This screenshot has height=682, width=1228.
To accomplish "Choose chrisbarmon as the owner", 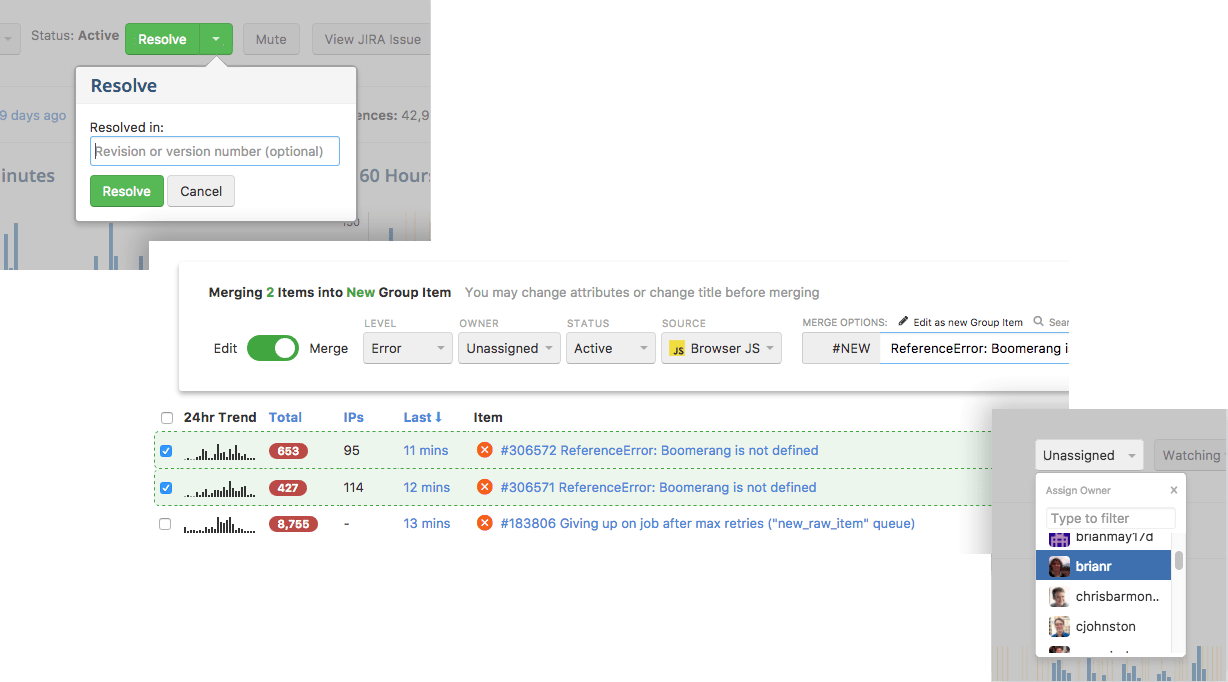I will click(x=1103, y=596).
